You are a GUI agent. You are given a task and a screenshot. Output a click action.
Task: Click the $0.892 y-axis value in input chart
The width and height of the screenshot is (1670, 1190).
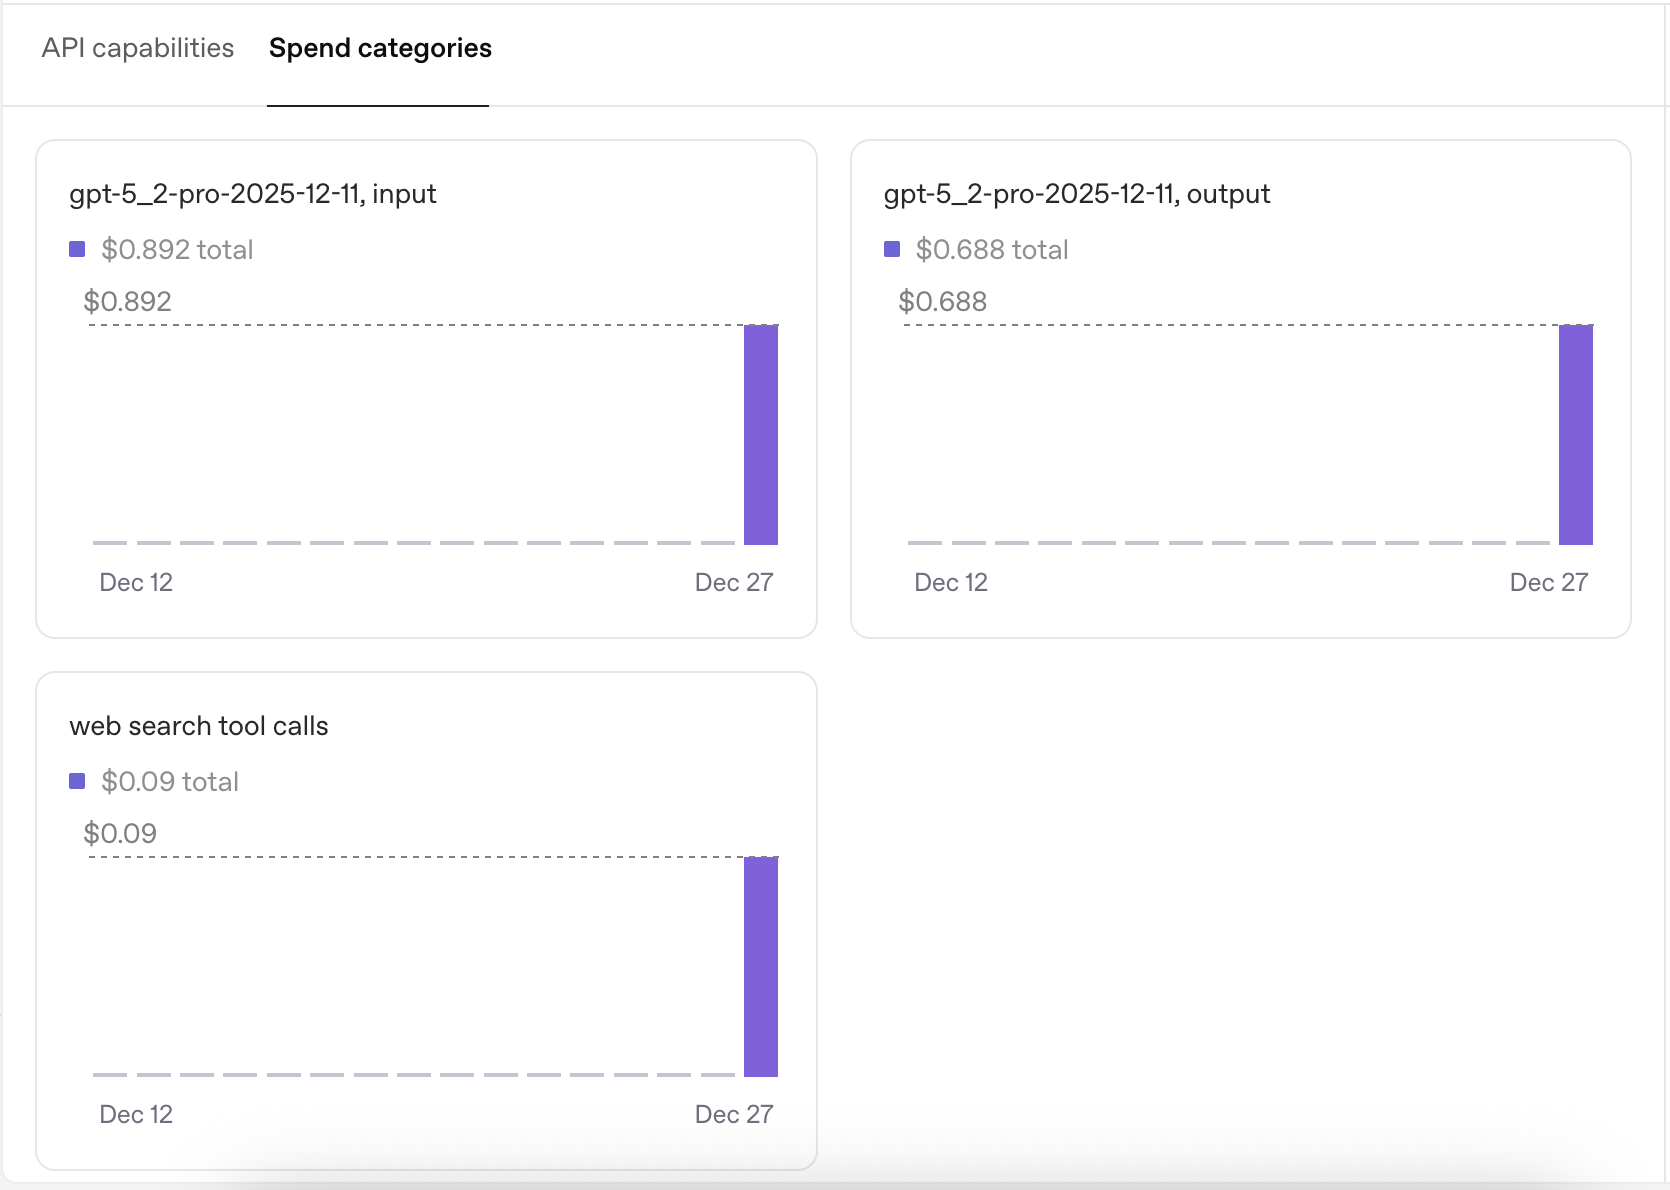pyautogui.click(x=128, y=302)
